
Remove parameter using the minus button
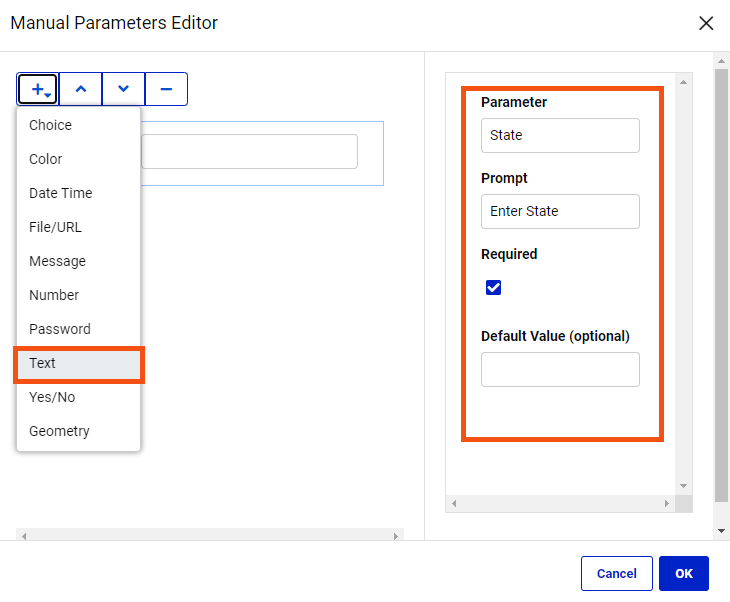point(166,89)
